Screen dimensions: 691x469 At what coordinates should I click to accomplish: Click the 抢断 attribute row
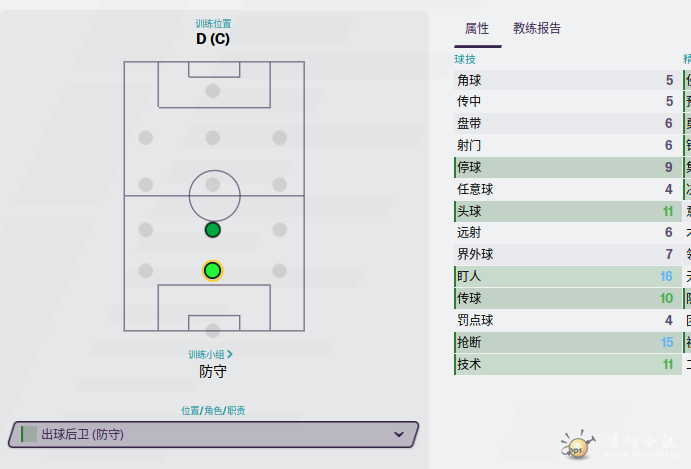[x=568, y=342]
